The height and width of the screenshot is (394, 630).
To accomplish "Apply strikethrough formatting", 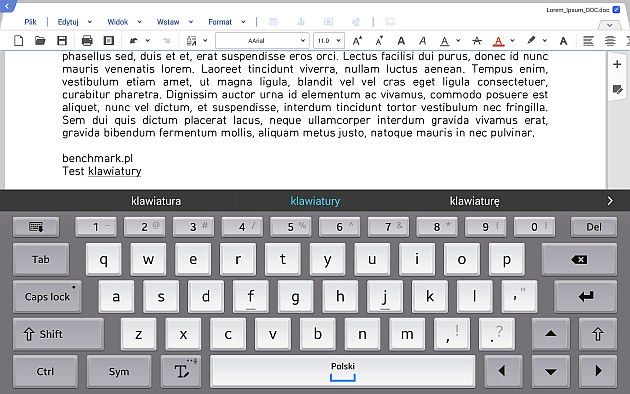I will [x=477, y=41].
